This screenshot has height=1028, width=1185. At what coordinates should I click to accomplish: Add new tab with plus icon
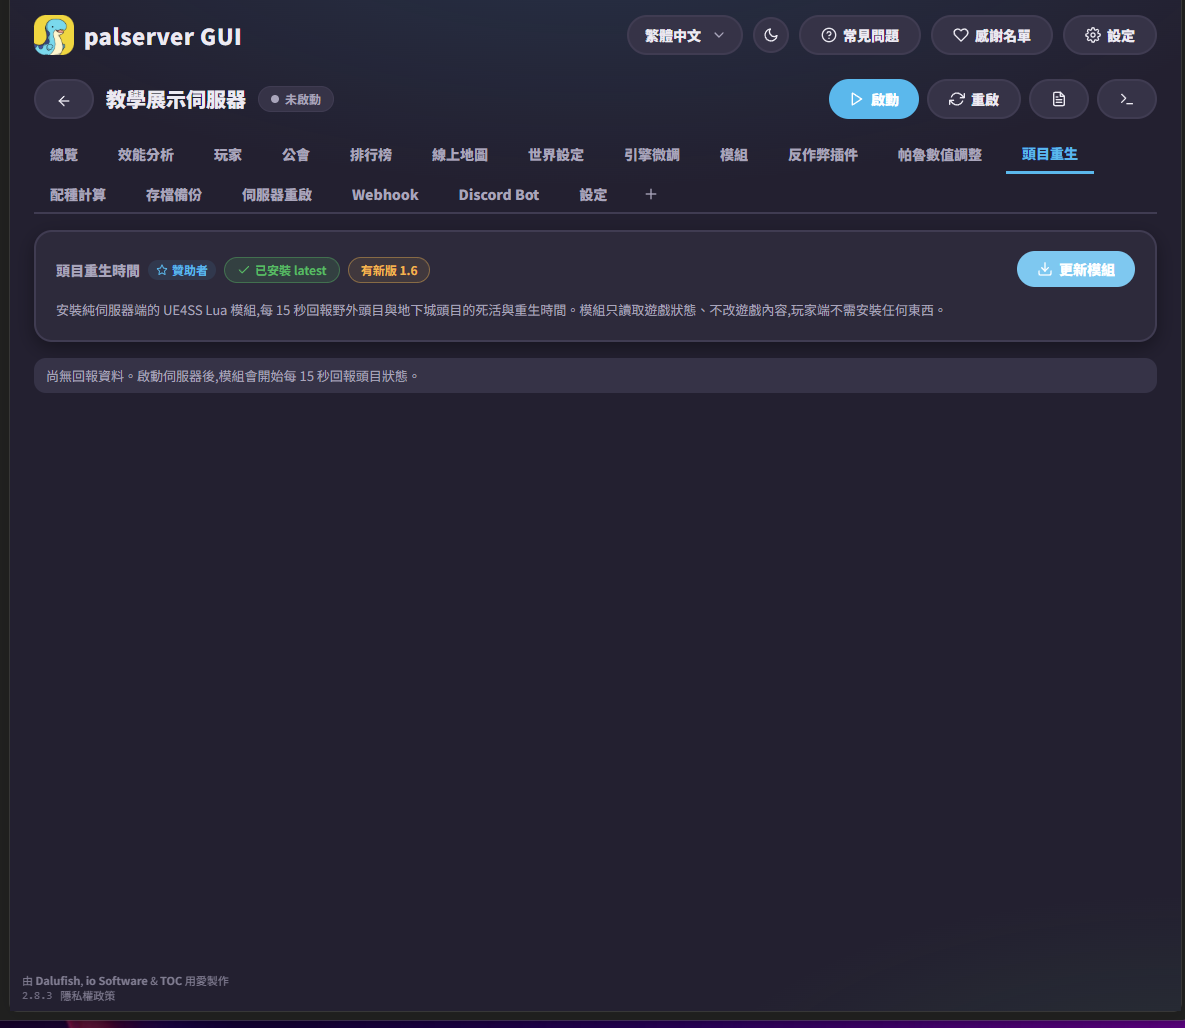click(651, 194)
